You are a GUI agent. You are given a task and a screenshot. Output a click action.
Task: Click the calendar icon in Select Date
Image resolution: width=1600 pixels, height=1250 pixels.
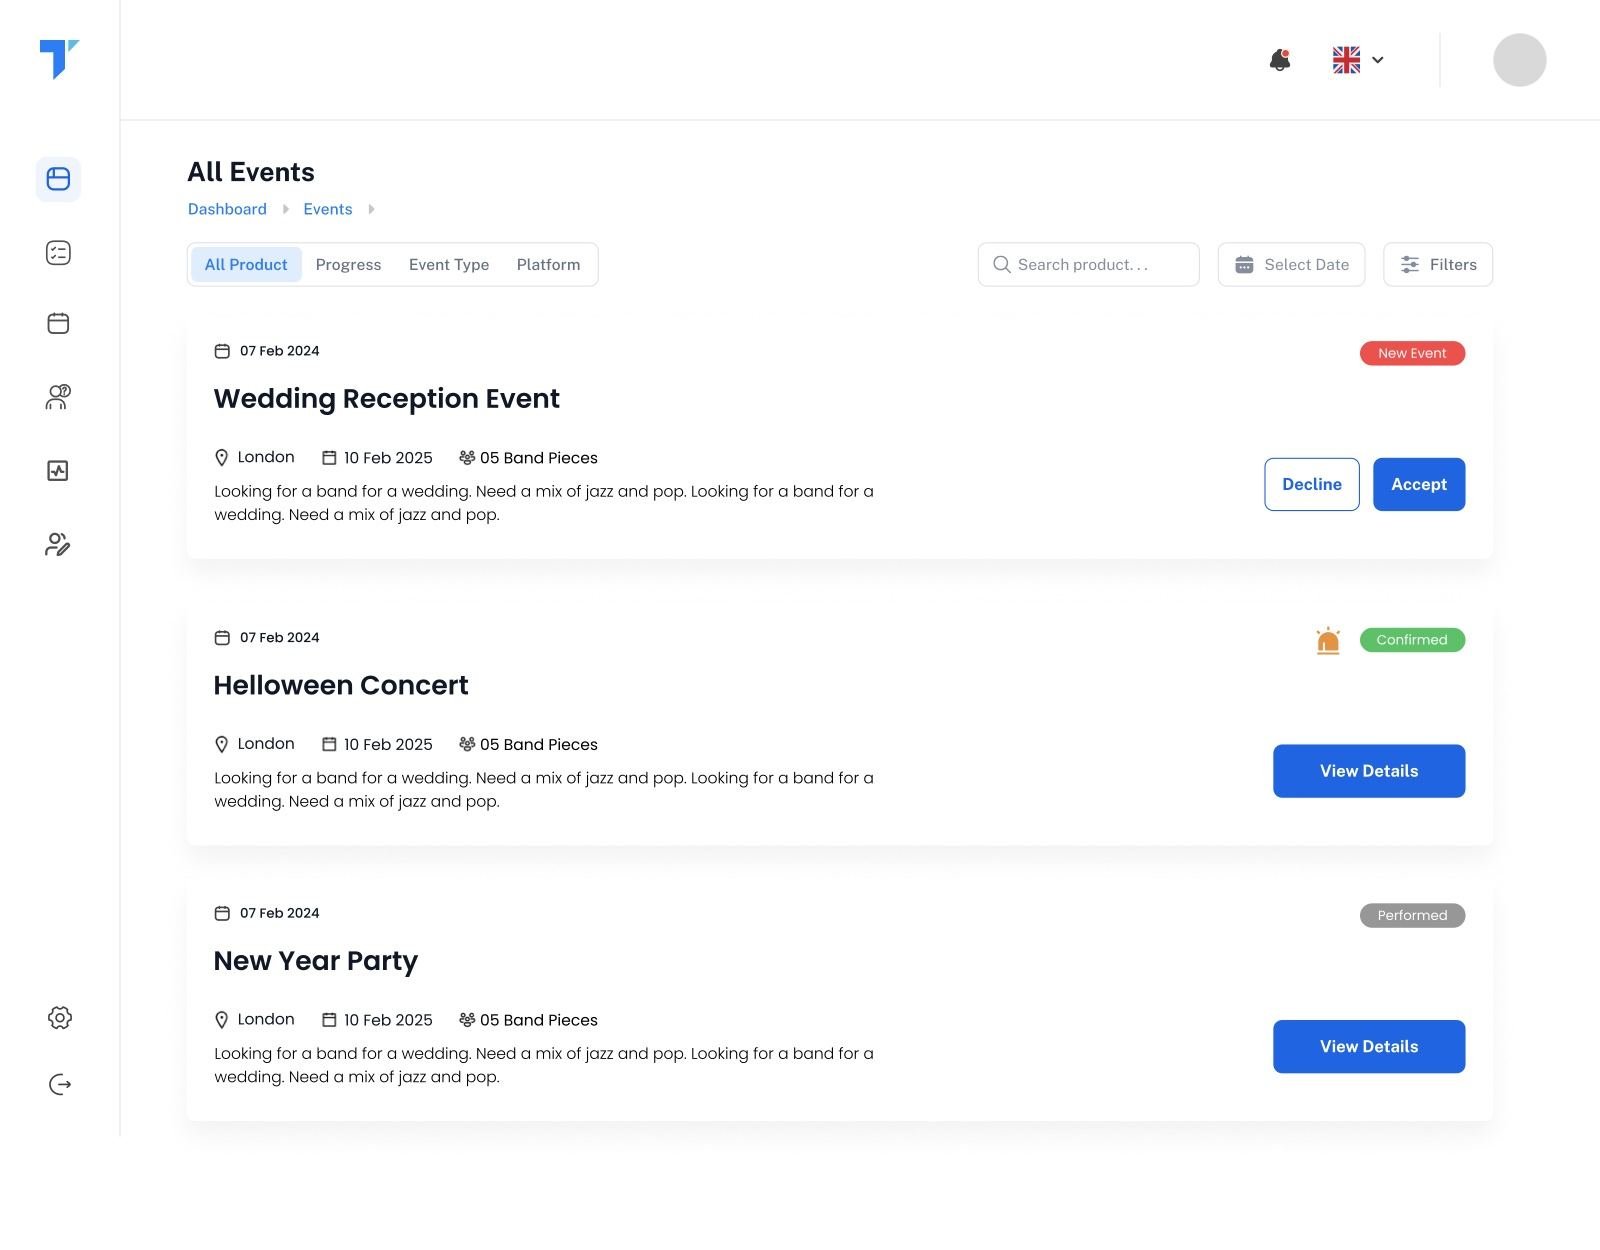1244,265
